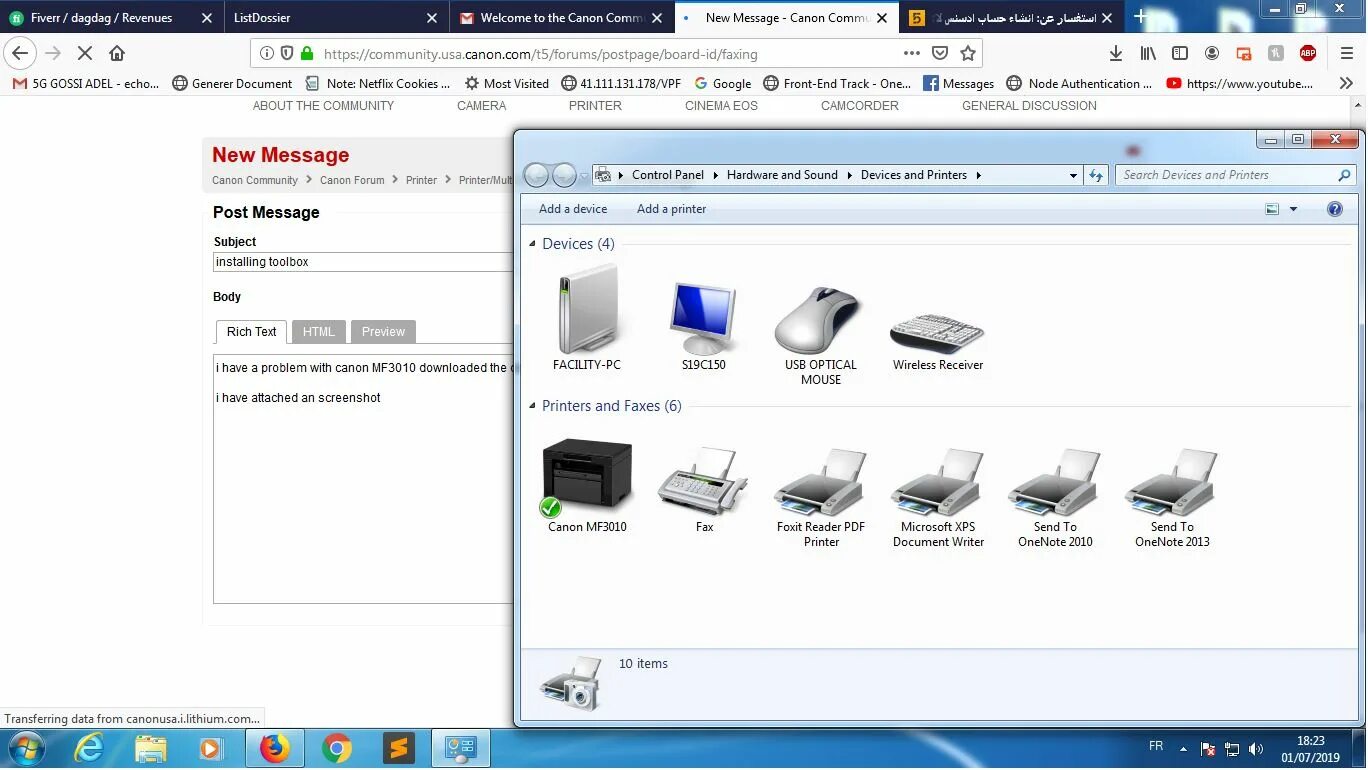Collapse the Printers and Faxes (6) group
The width and height of the screenshot is (1368, 770).
point(533,406)
